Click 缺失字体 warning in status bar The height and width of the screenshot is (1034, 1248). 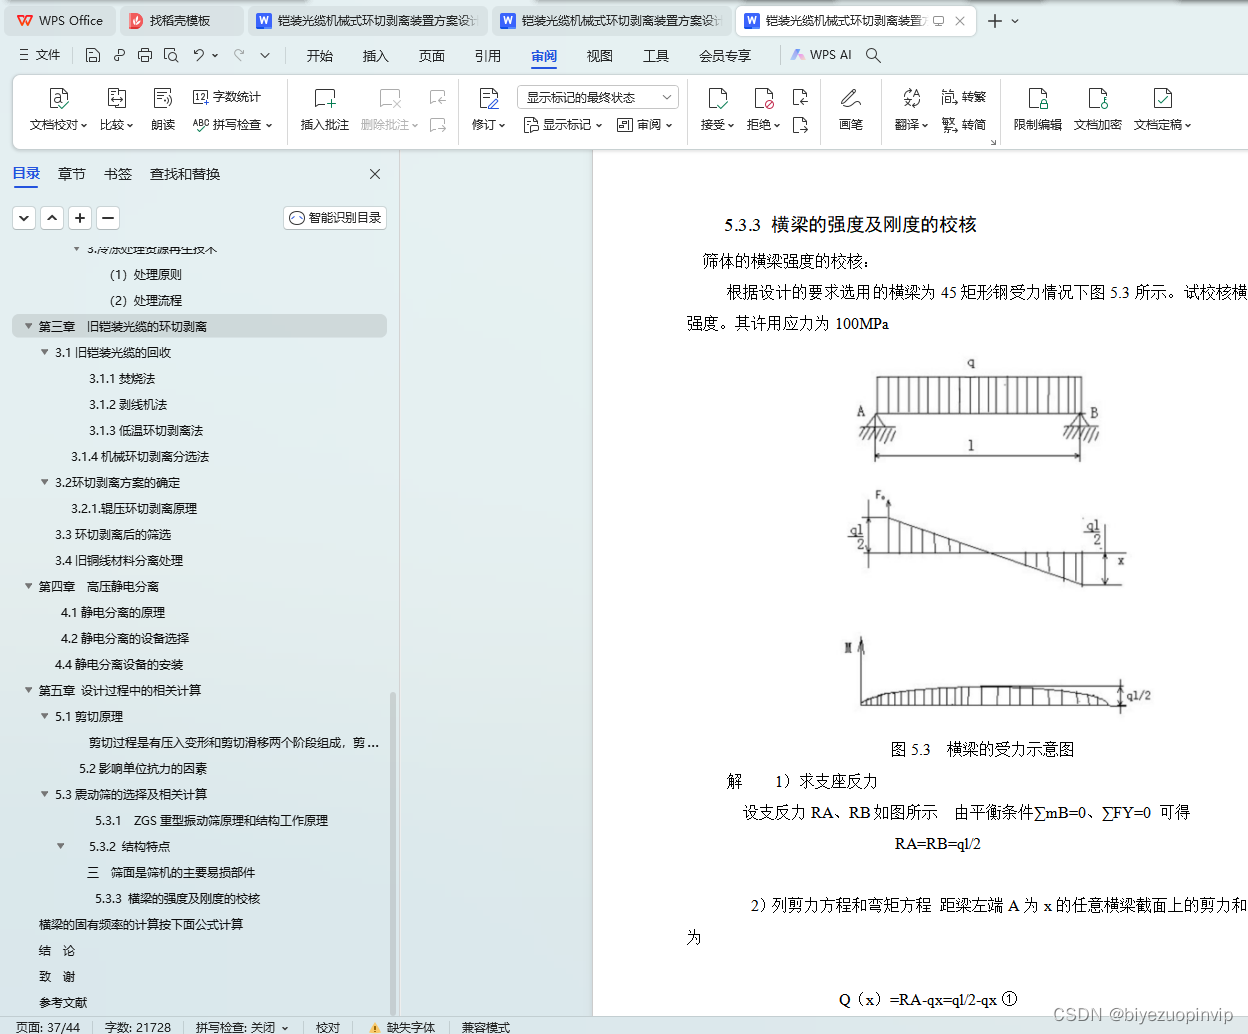click(x=402, y=1027)
